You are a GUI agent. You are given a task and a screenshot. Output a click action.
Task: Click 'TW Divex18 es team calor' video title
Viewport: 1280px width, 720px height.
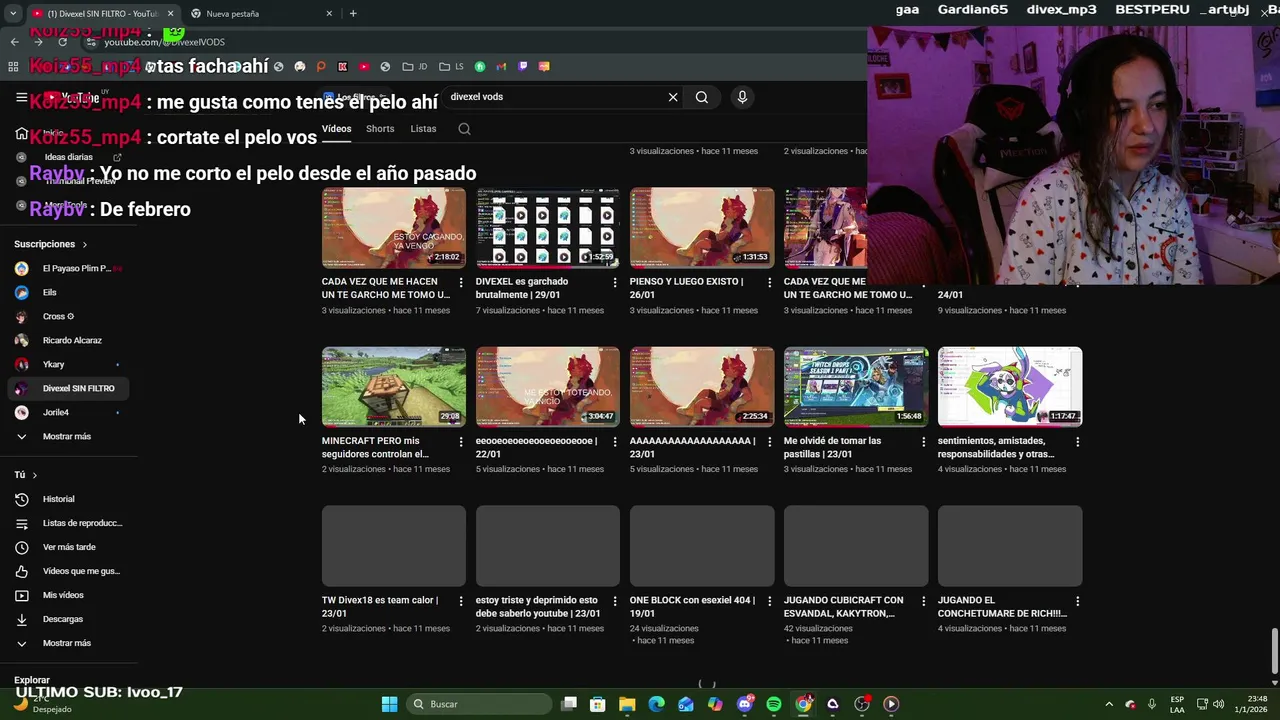pos(380,607)
